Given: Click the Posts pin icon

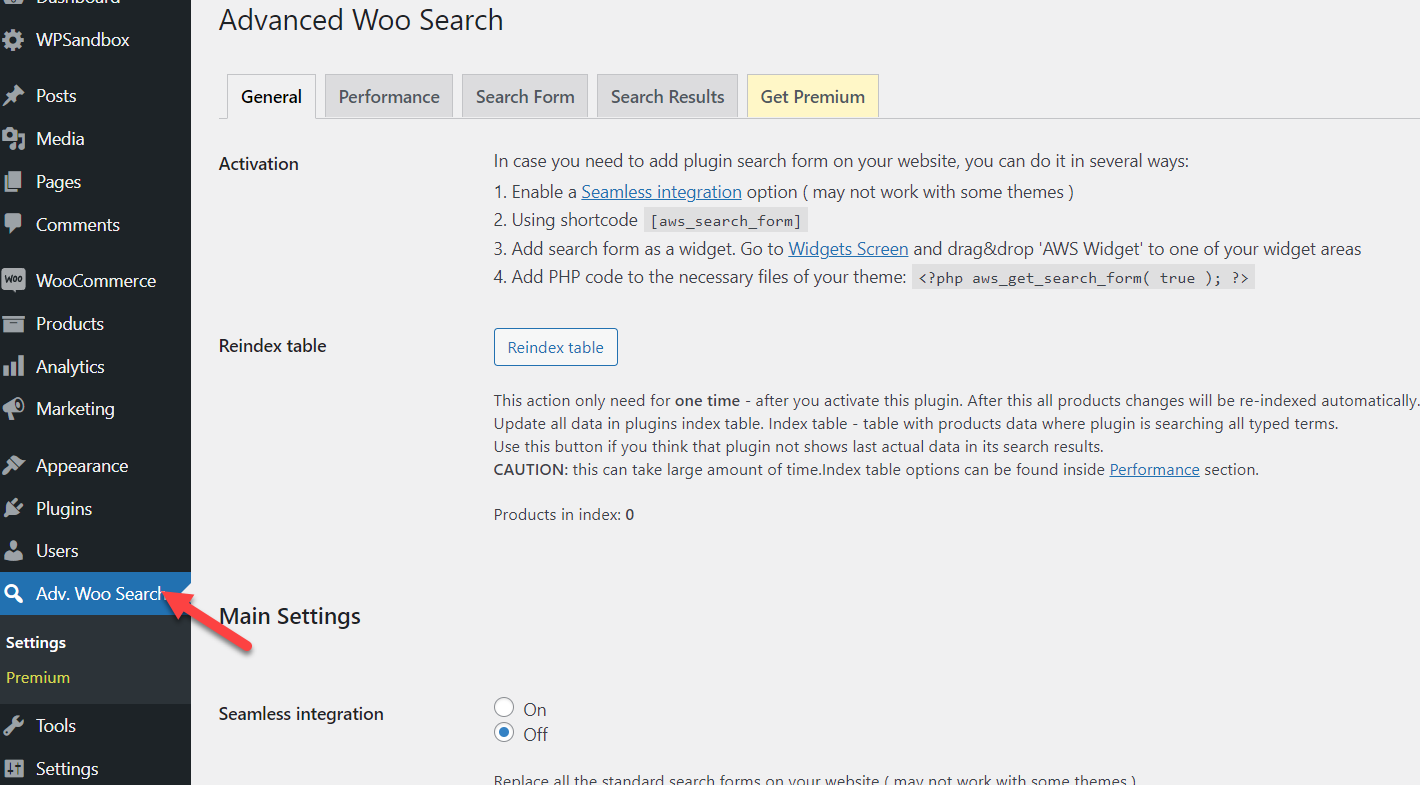Looking at the screenshot, I should click(13, 96).
